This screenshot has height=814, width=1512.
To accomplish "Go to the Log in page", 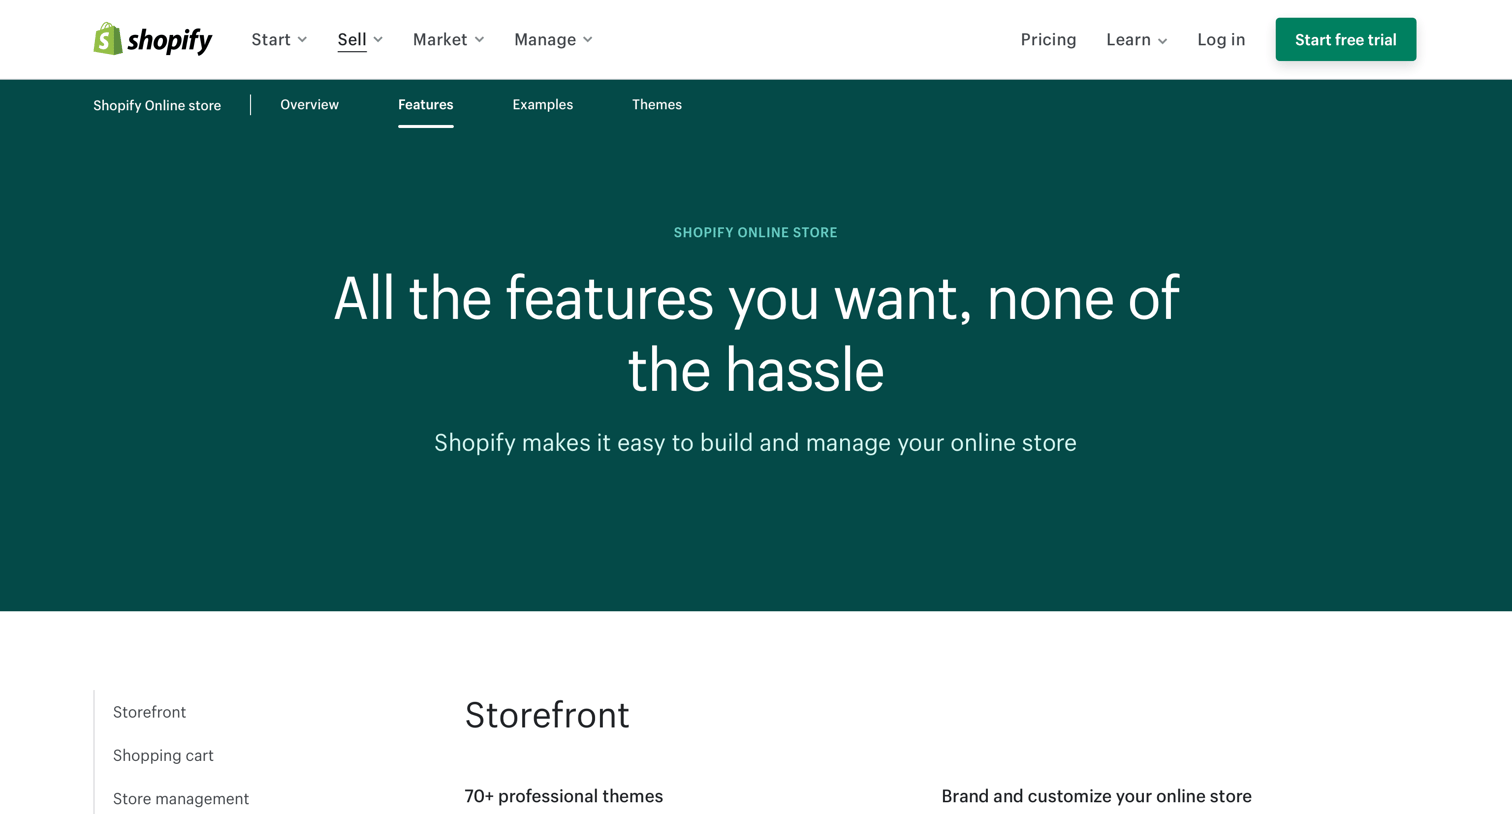I will [x=1221, y=39].
